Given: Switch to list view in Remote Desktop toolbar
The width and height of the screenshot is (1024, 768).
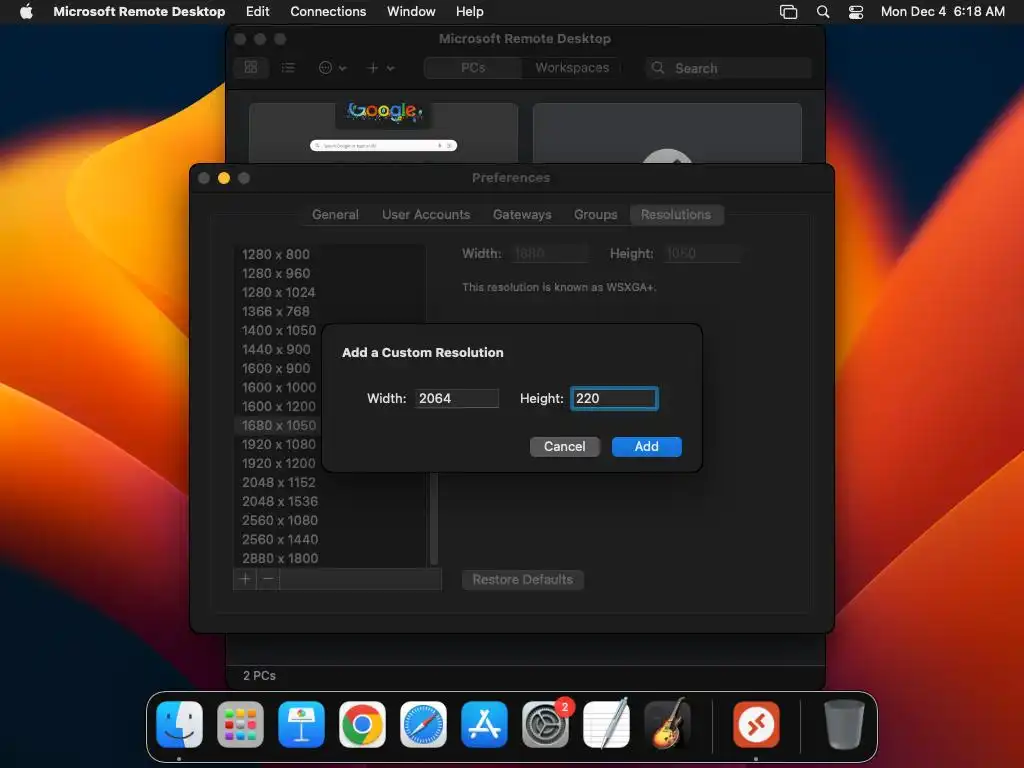Looking at the screenshot, I should (x=288, y=68).
